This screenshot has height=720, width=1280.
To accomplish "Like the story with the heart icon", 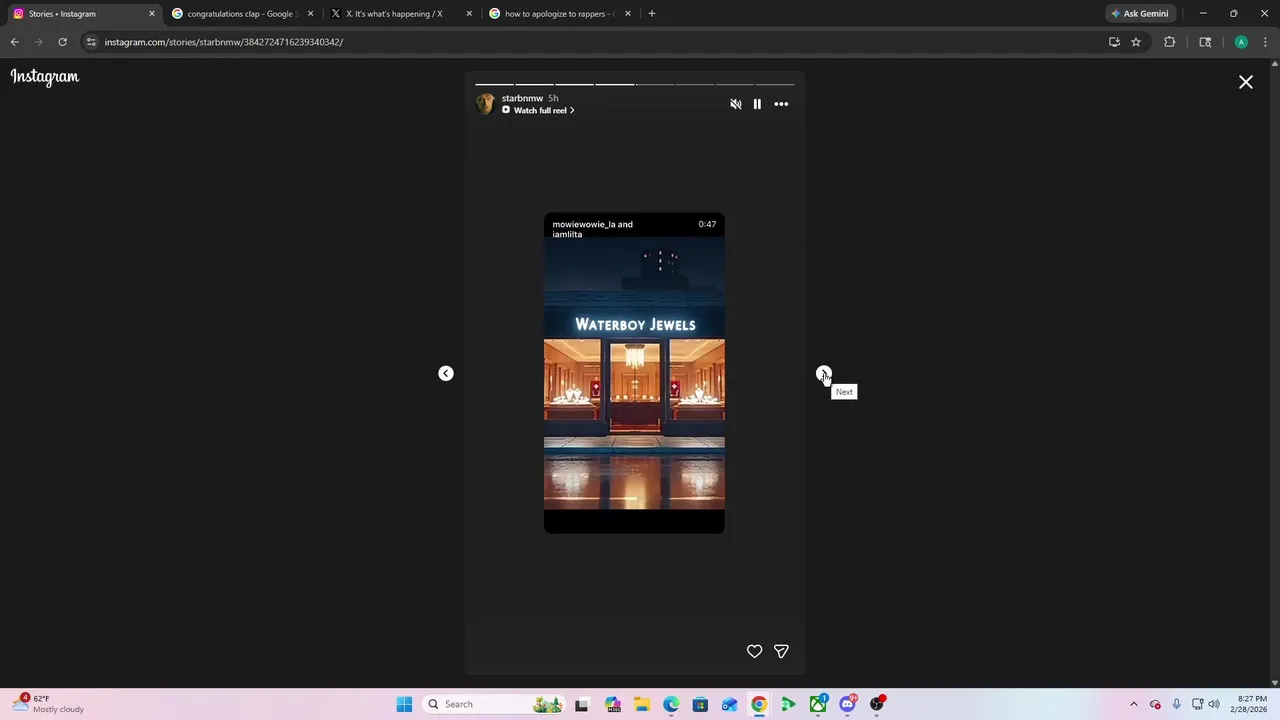I will [755, 651].
